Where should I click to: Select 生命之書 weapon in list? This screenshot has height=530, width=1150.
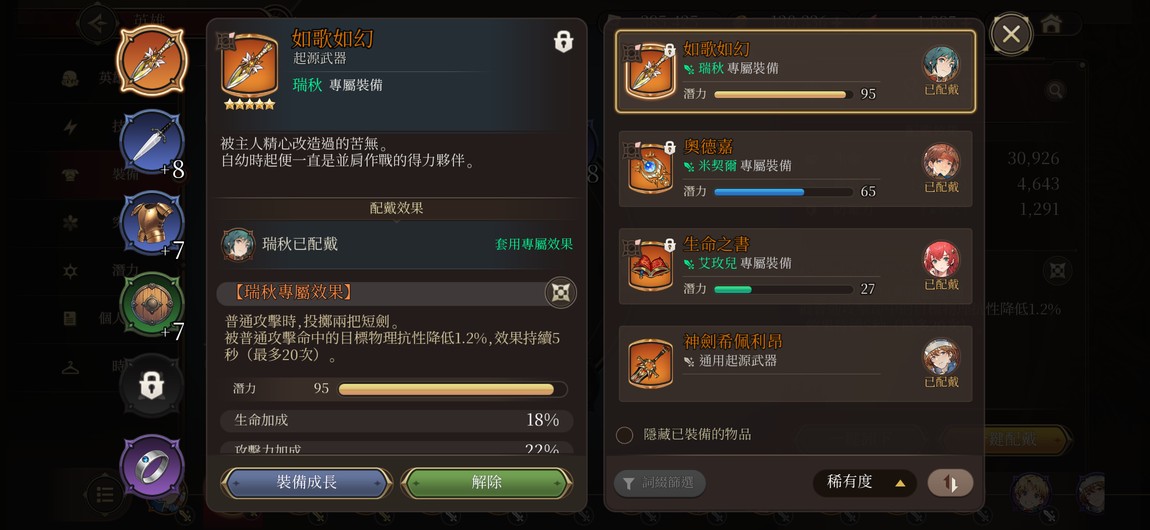[795, 266]
